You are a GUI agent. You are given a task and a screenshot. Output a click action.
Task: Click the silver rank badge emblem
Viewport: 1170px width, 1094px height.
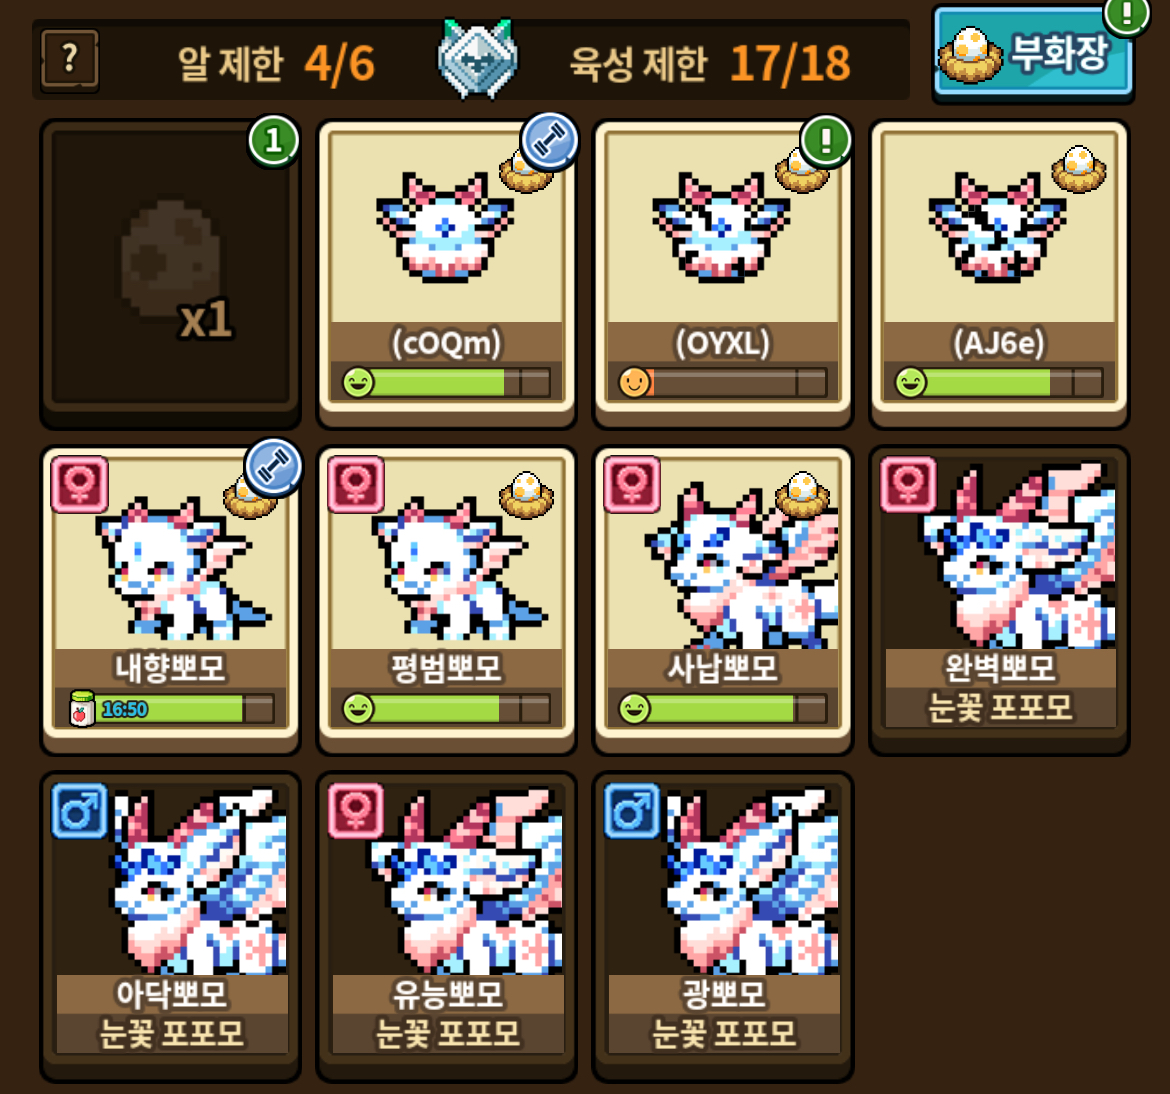coord(478,60)
